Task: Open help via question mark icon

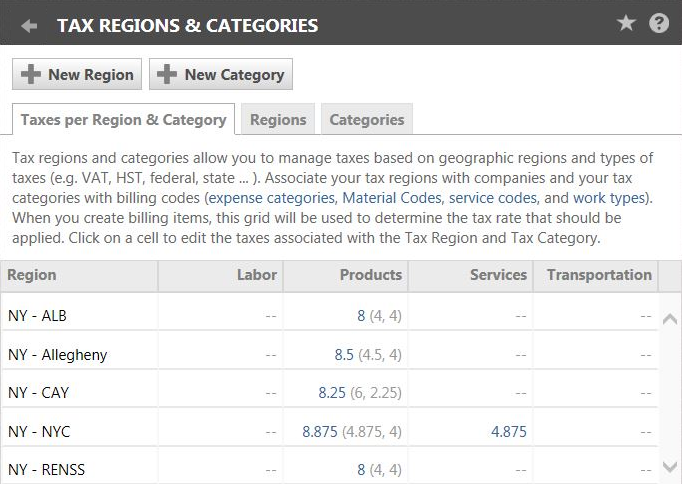Action: (659, 24)
